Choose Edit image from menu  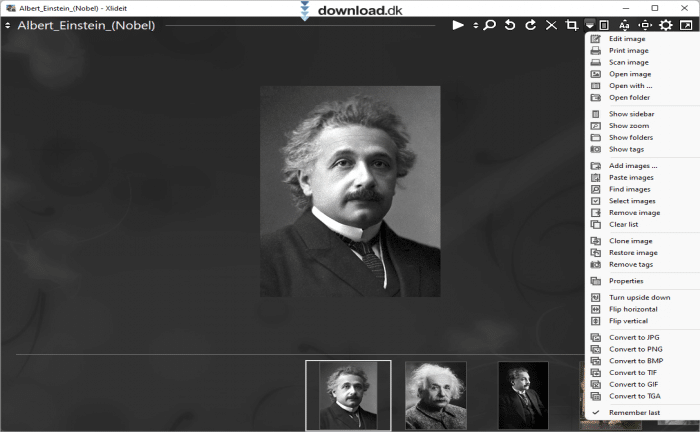(x=627, y=39)
